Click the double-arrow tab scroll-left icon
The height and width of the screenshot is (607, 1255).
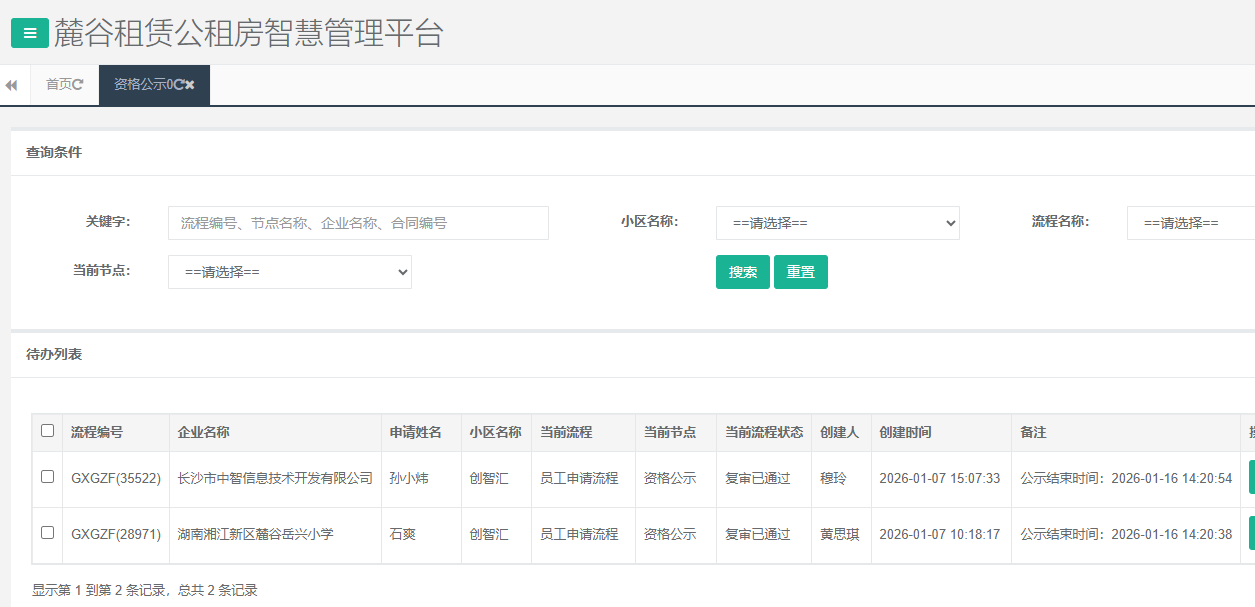(x=12, y=86)
